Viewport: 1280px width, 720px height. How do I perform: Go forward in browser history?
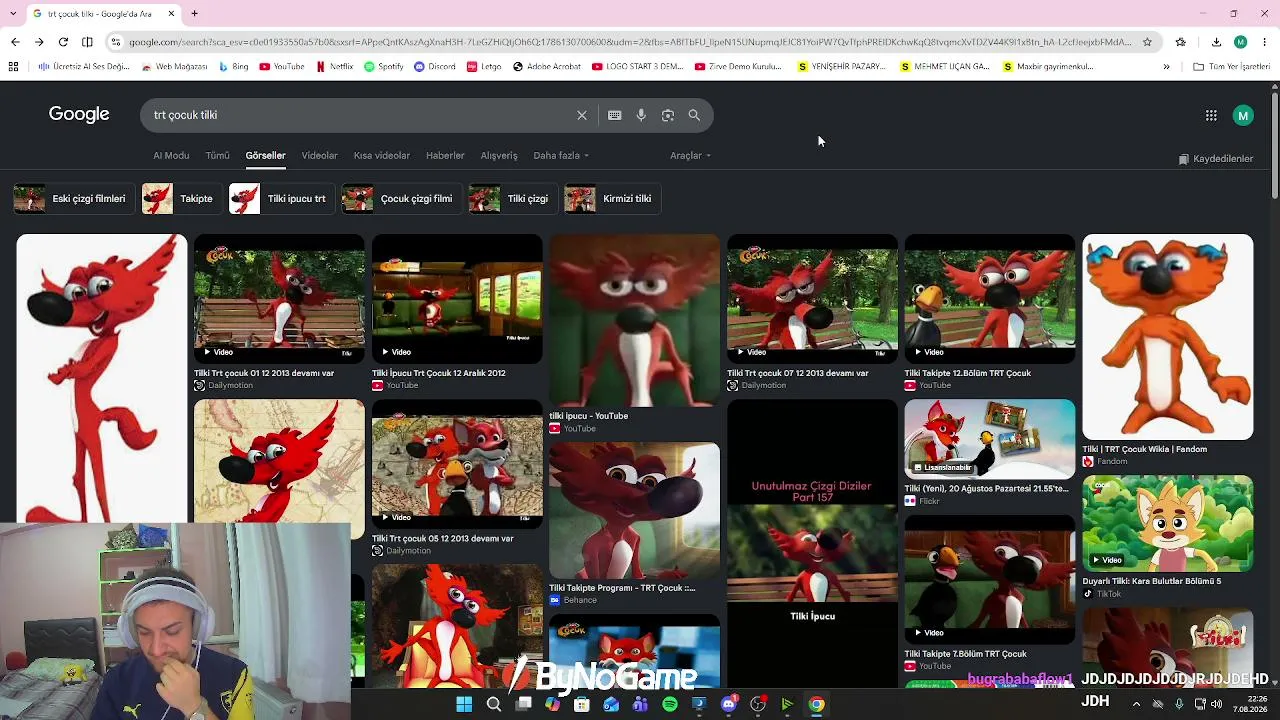coord(39,42)
